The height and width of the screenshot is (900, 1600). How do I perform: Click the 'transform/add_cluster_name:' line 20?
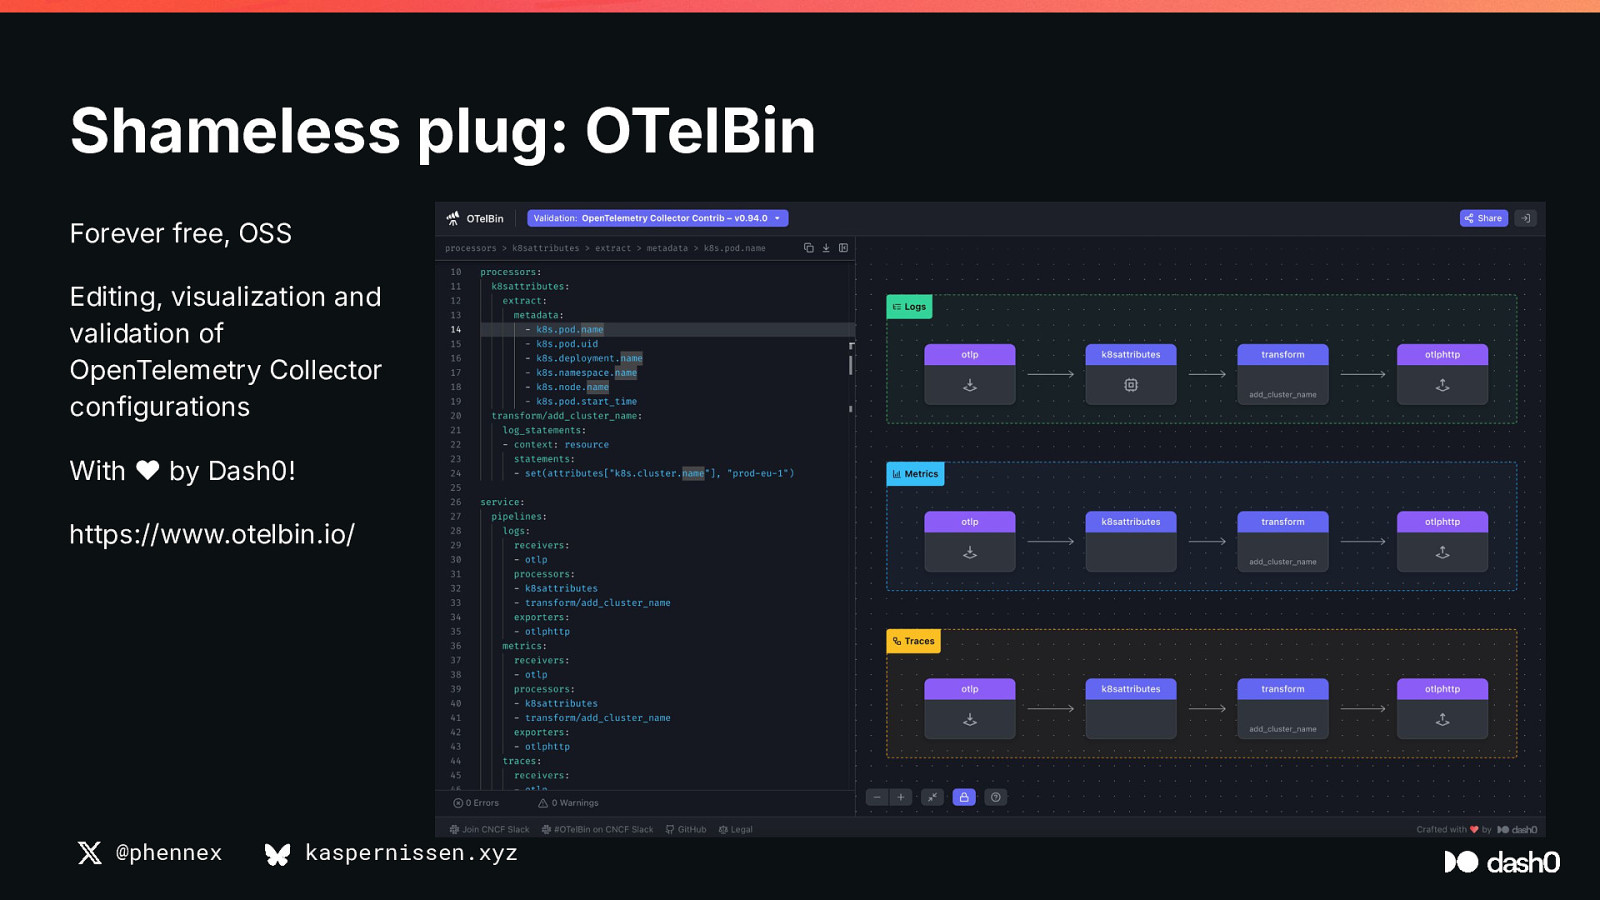point(566,416)
